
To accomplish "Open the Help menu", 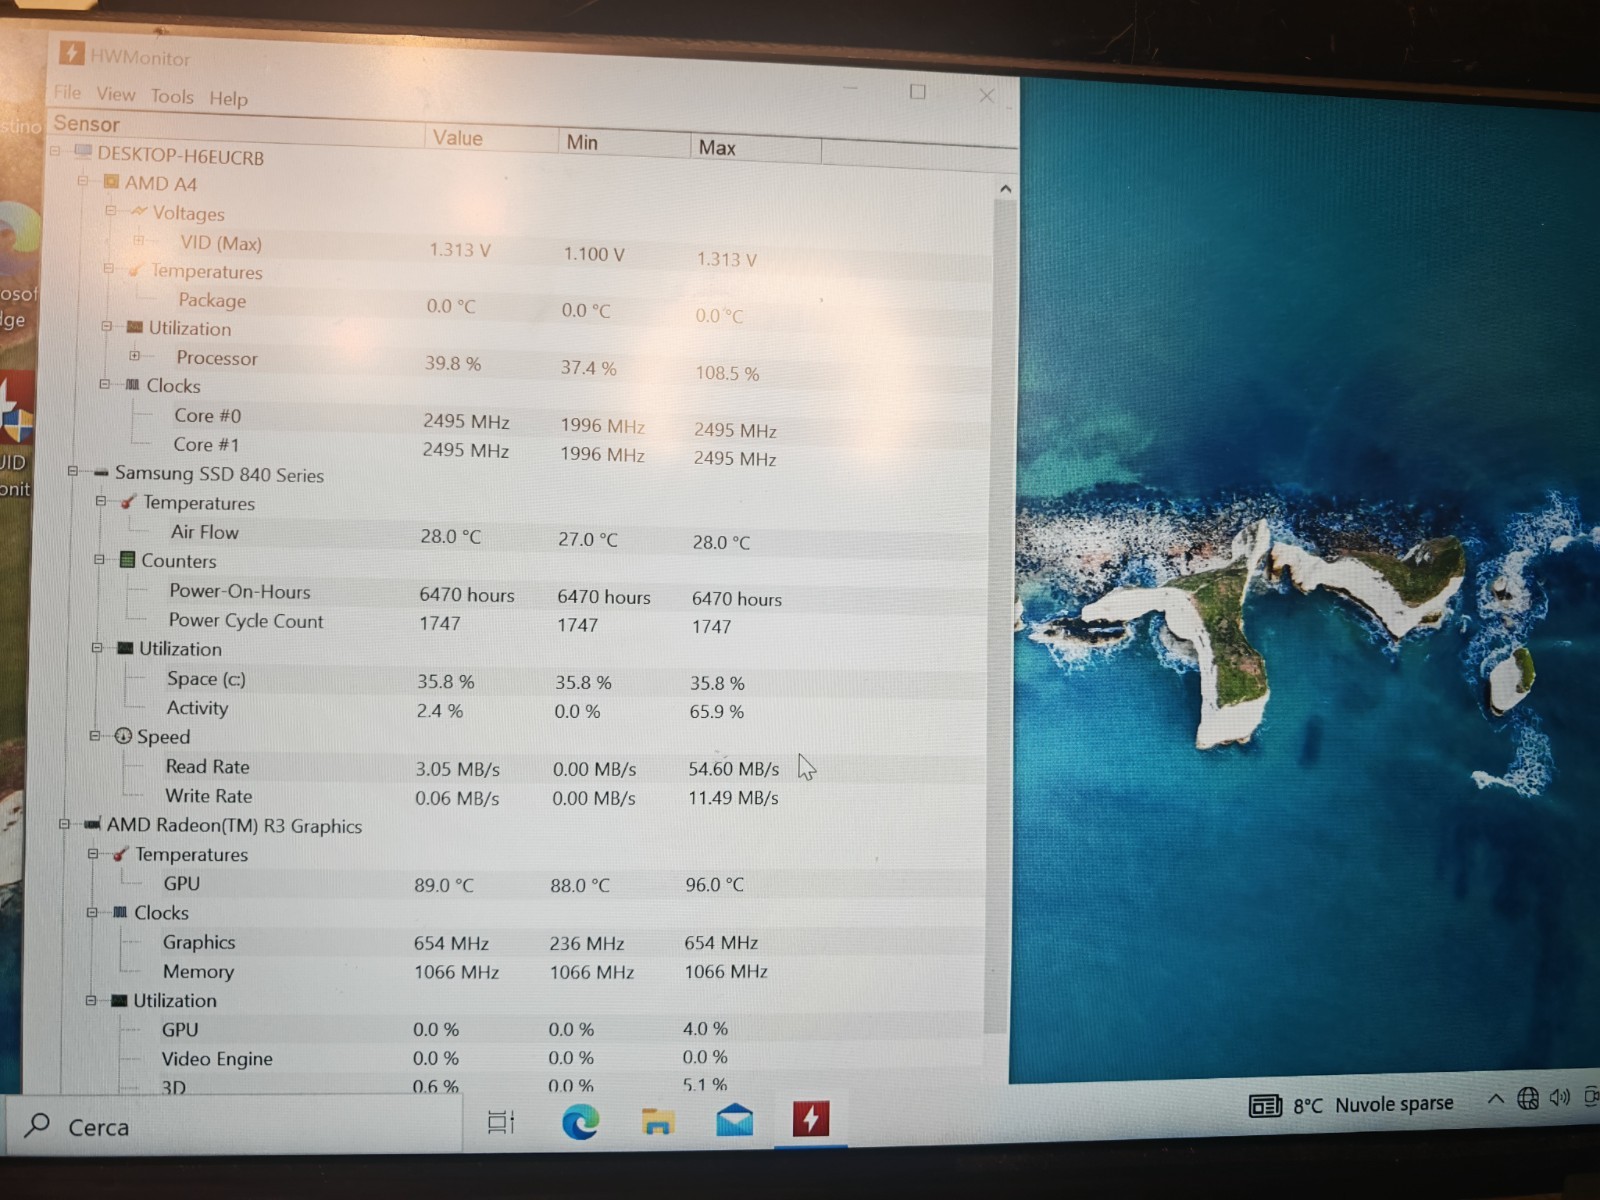I will 228,98.
